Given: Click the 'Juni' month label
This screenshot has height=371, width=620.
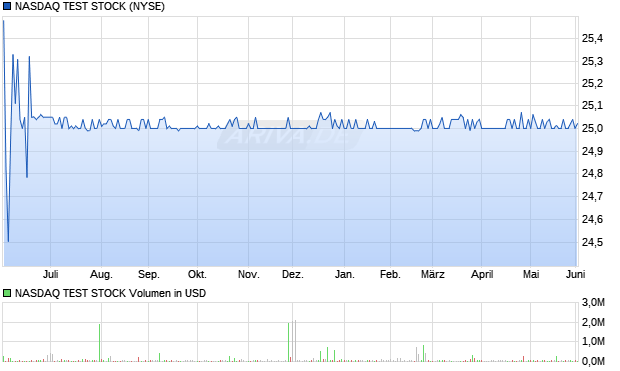Looking at the screenshot, I should point(575,274).
